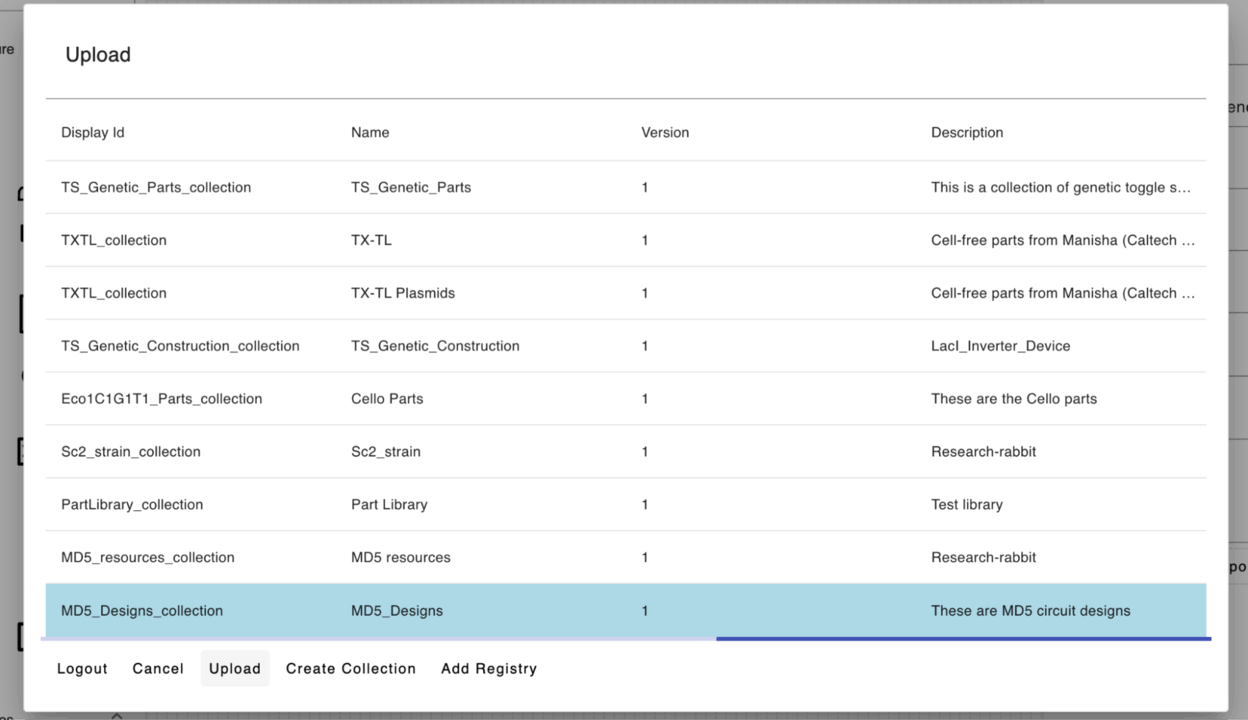Click the 'Sc2_strain' name cell

point(386,452)
